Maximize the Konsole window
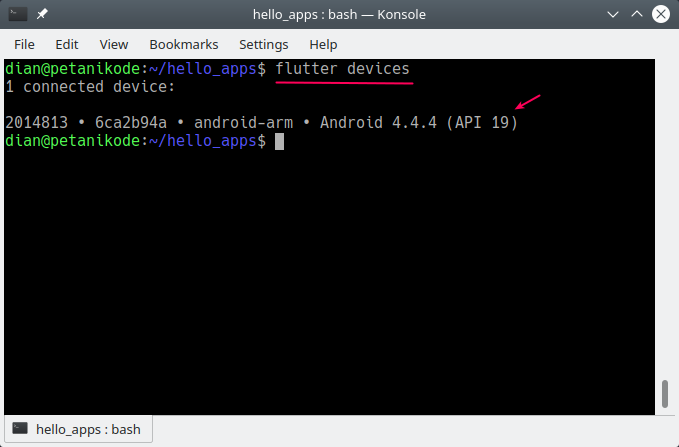Image resolution: width=679 pixels, height=447 pixels. 637,14
